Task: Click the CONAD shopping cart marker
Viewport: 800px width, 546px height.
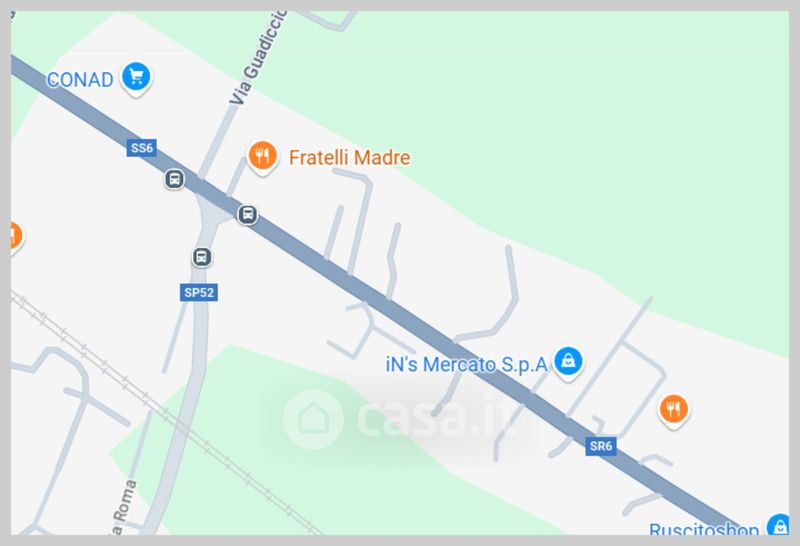Action: pyautogui.click(x=136, y=78)
